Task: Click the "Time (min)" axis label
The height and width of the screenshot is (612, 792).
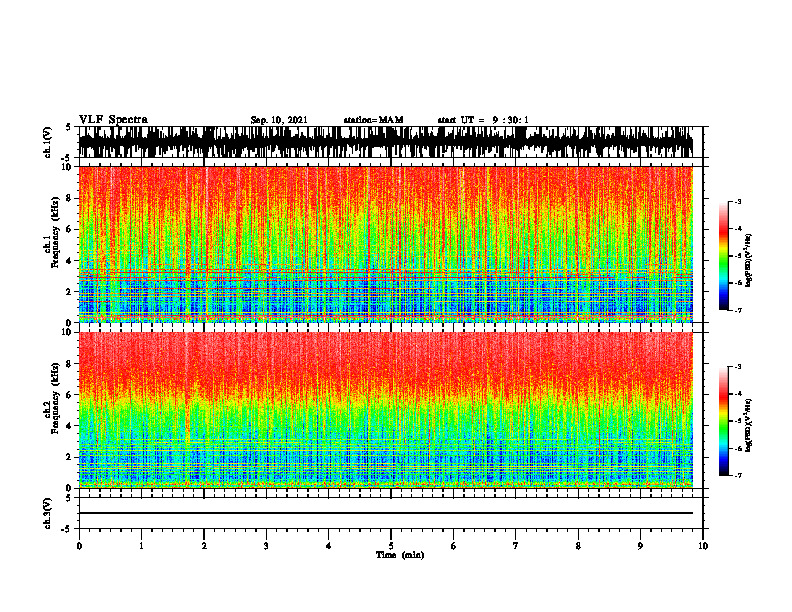Action: click(x=400, y=555)
